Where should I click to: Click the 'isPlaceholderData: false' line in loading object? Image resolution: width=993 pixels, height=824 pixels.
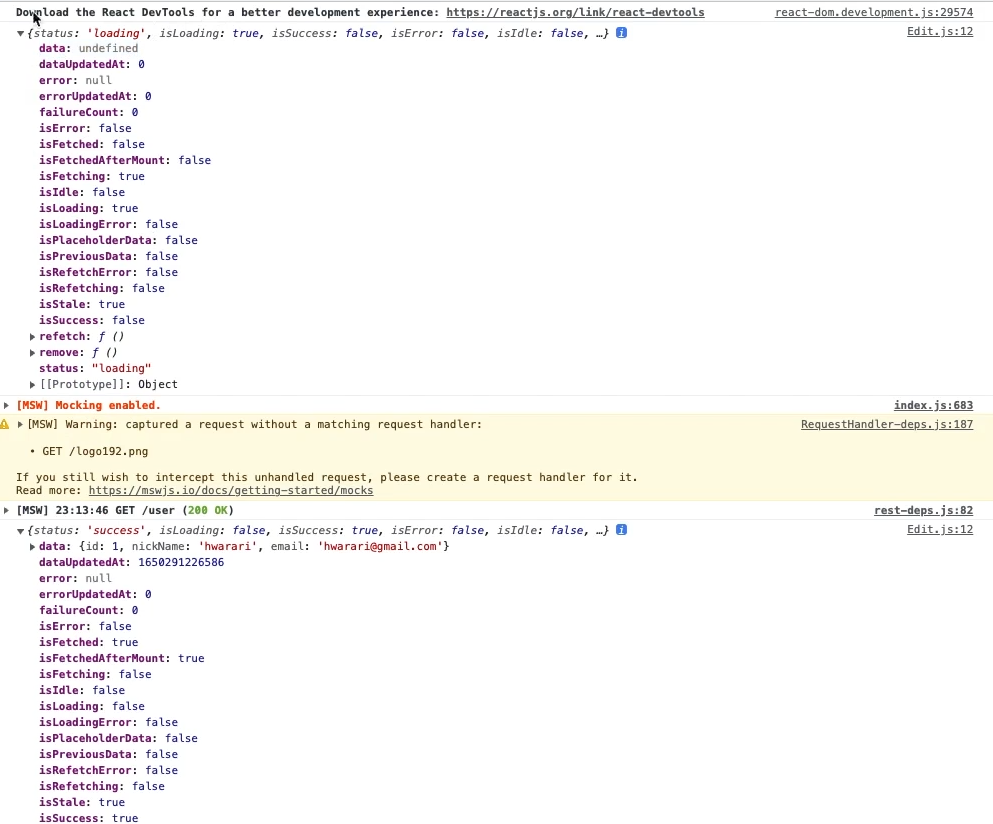point(118,240)
